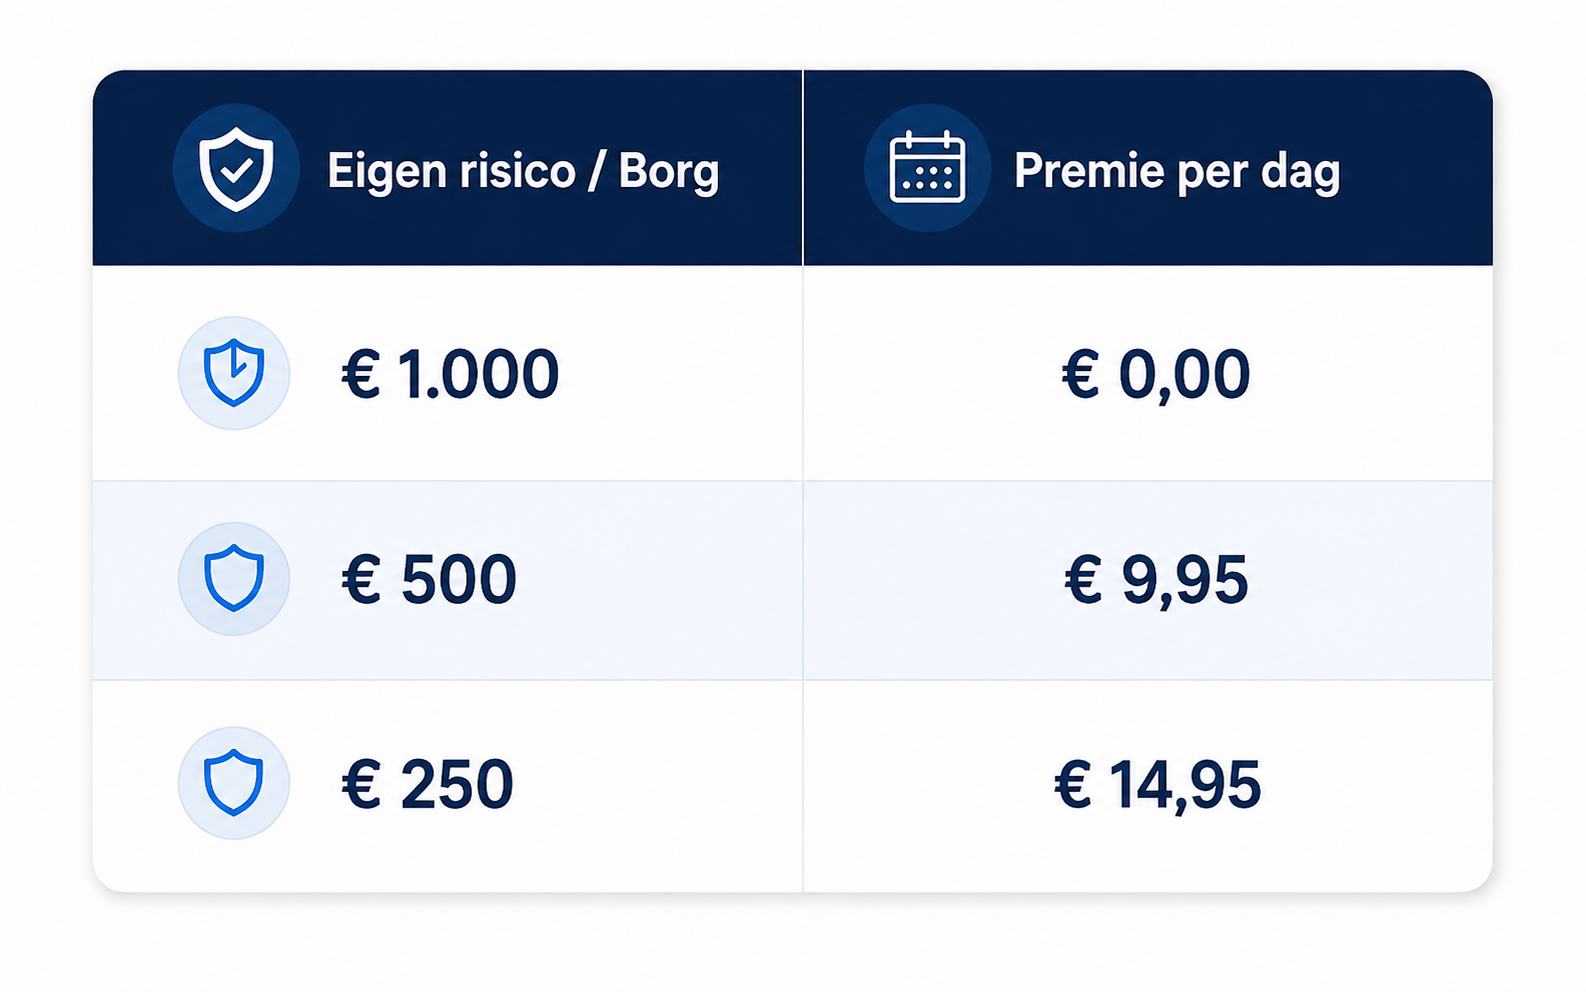Click the € 14,95 premium value
This screenshot has height=992, width=1586.
tap(1157, 785)
